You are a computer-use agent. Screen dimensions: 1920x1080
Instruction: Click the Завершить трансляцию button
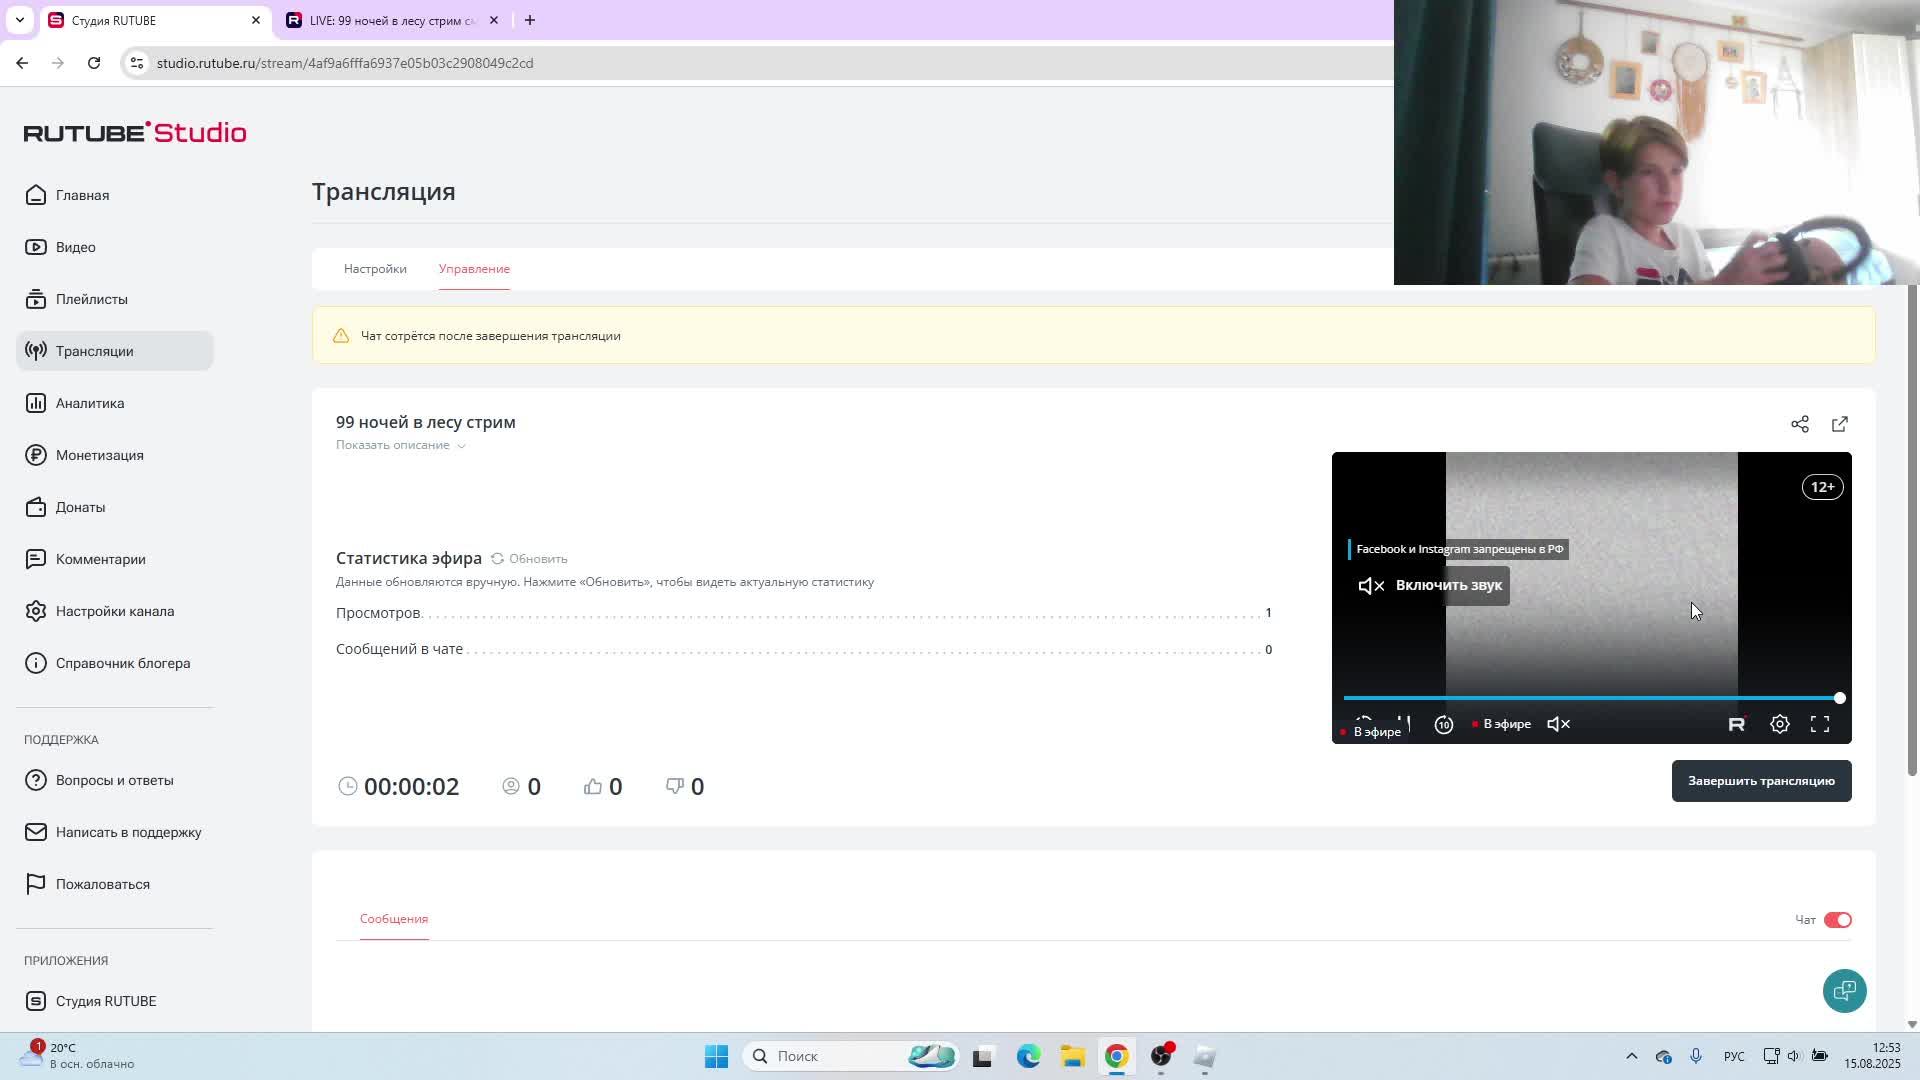pos(1760,781)
